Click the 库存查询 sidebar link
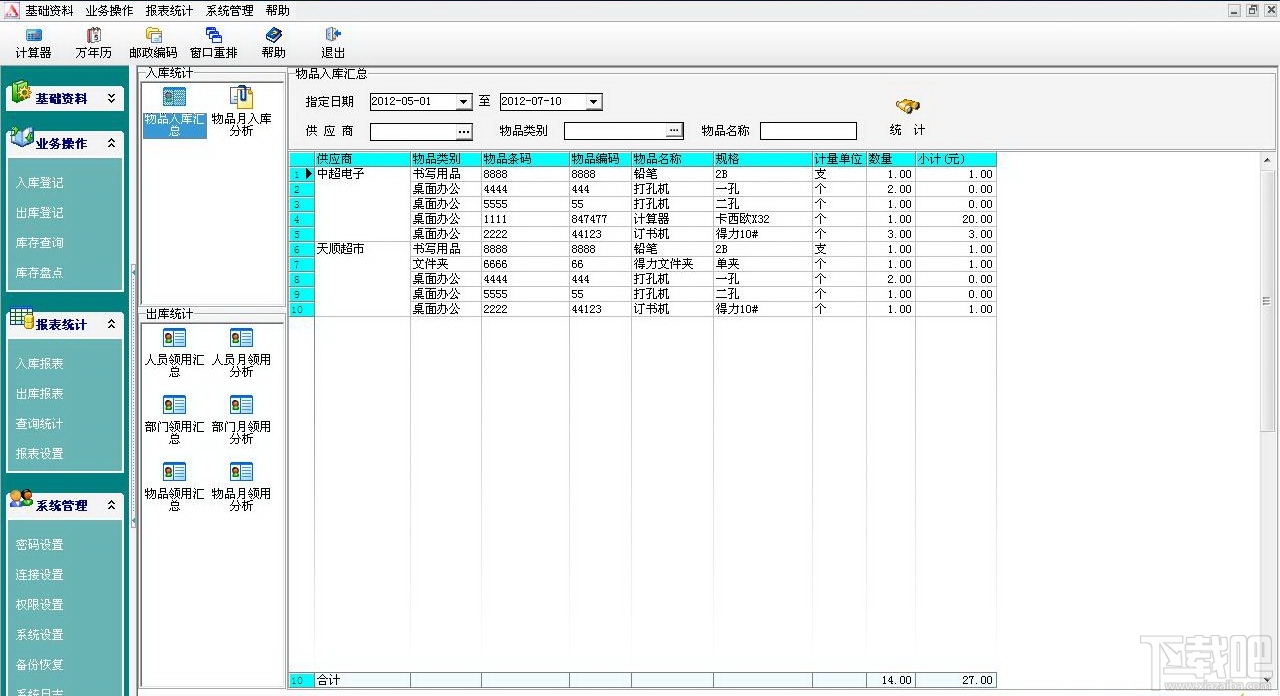Image resolution: width=1280 pixels, height=696 pixels. pyautogui.click(x=40, y=243)
